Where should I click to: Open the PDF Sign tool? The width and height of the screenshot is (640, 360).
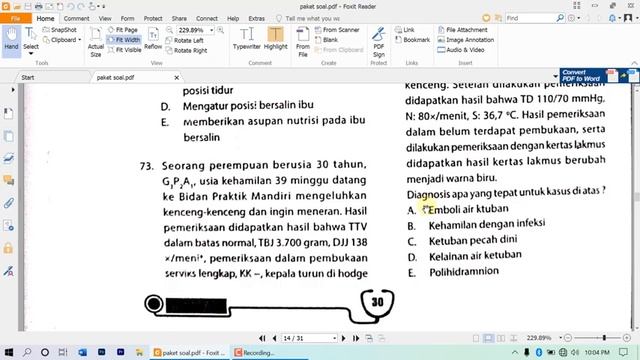tap(378, 42)
